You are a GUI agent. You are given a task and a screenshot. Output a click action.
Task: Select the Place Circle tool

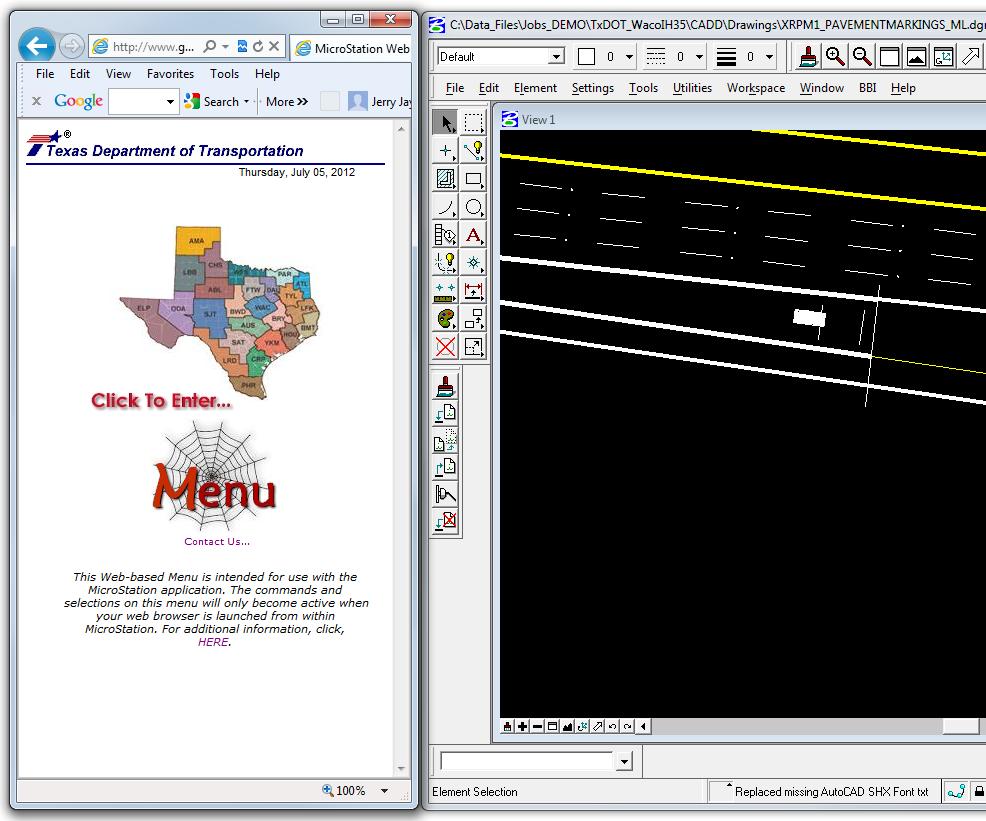473,207
